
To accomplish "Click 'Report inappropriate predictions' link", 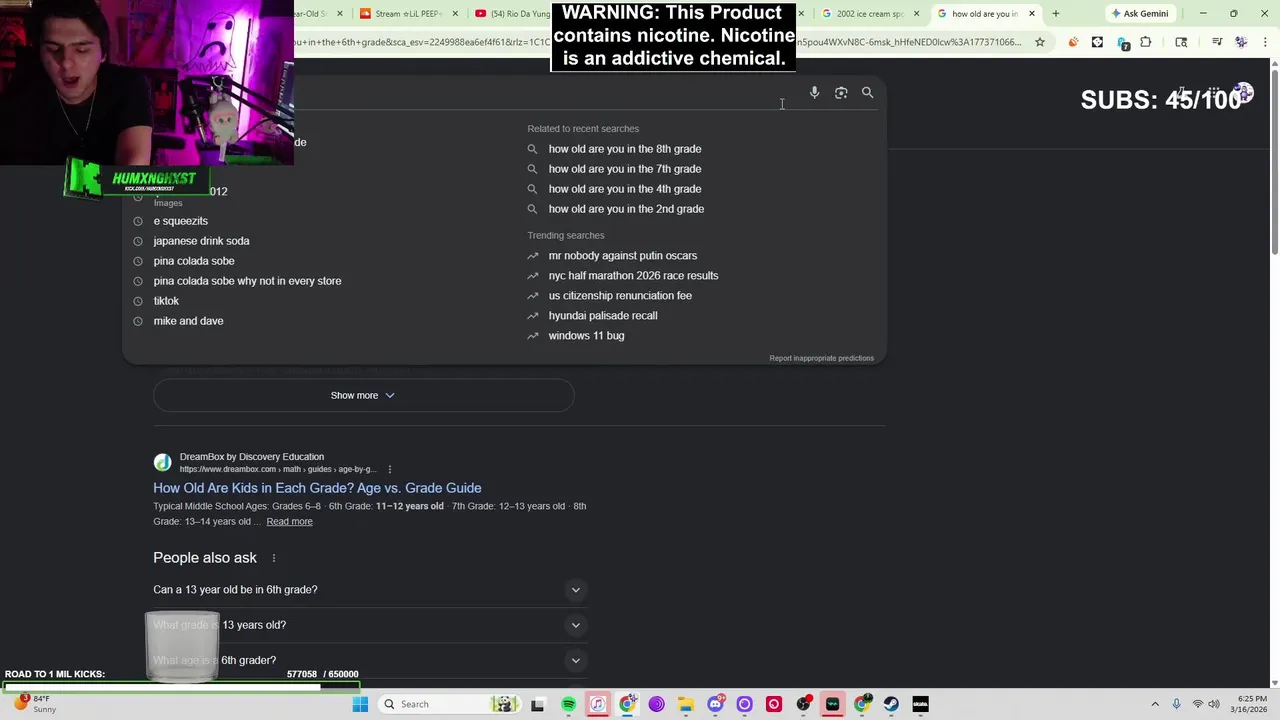I will (821, 358).
